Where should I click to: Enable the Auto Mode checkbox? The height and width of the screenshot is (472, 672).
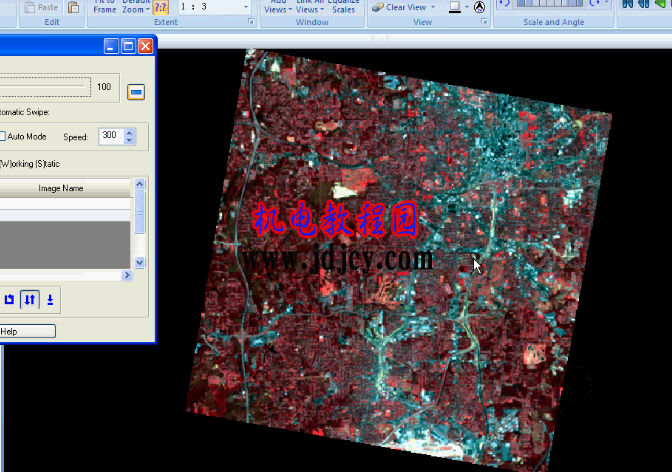click(x=3, y=136)
